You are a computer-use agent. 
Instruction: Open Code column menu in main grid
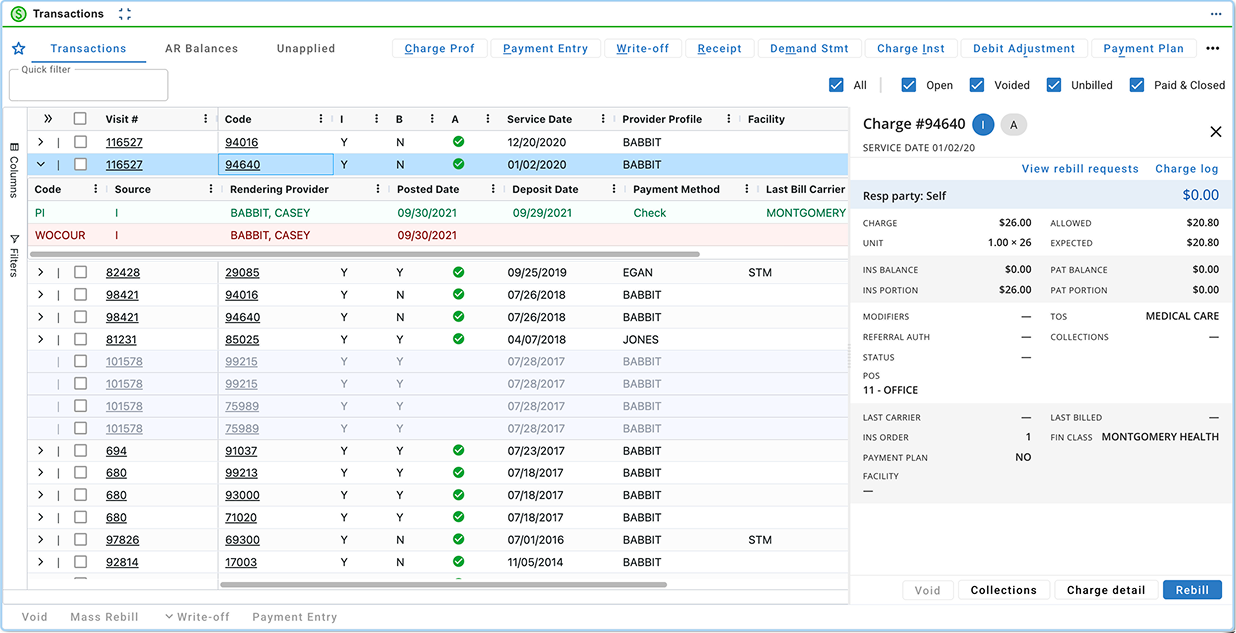coord(321,119)
